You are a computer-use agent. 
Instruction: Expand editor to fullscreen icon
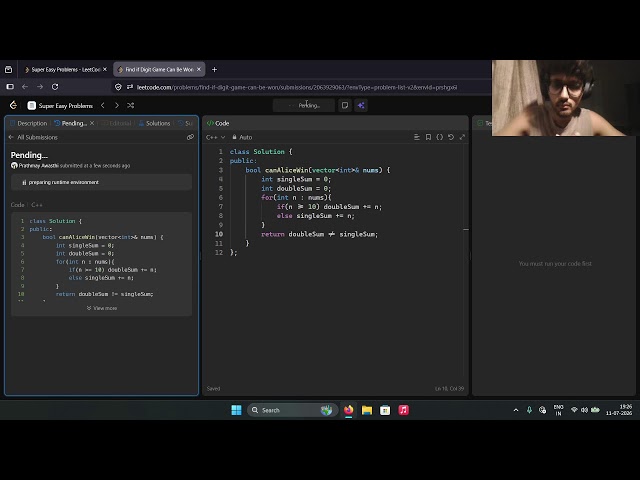(462, 137)
